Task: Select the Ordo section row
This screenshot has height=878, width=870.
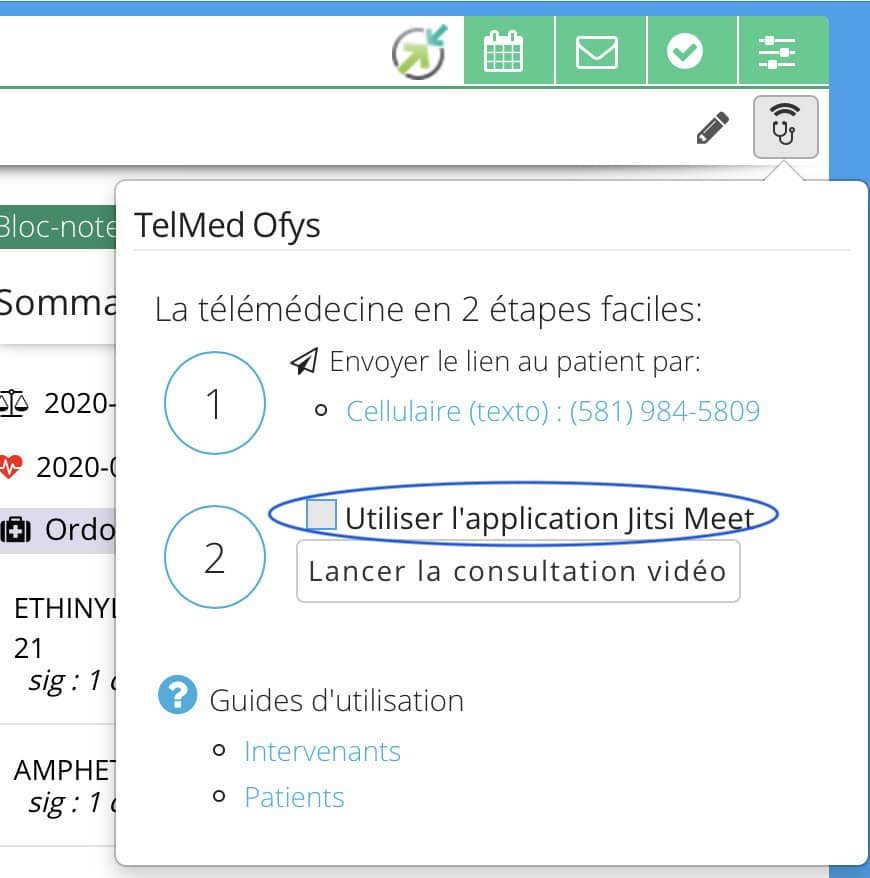Action: coord(58,530)
